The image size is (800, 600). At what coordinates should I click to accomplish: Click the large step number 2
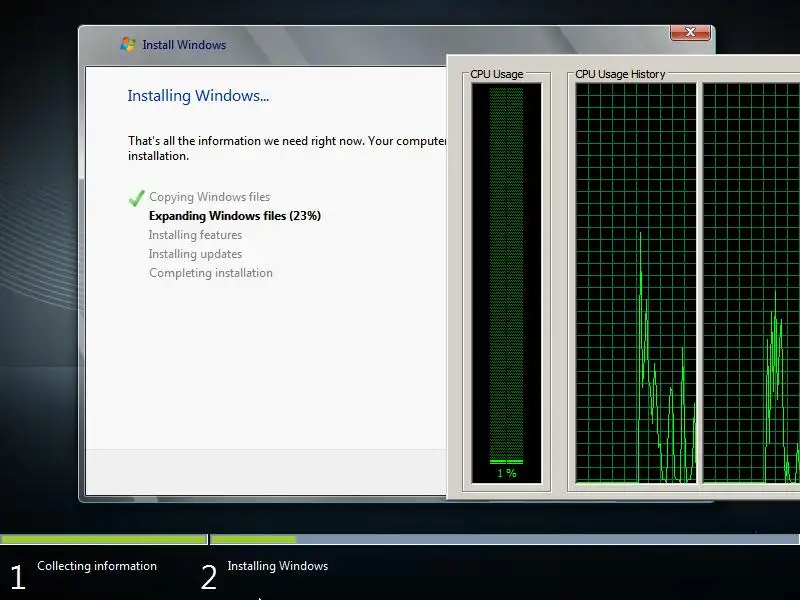[x=209, y=578]
